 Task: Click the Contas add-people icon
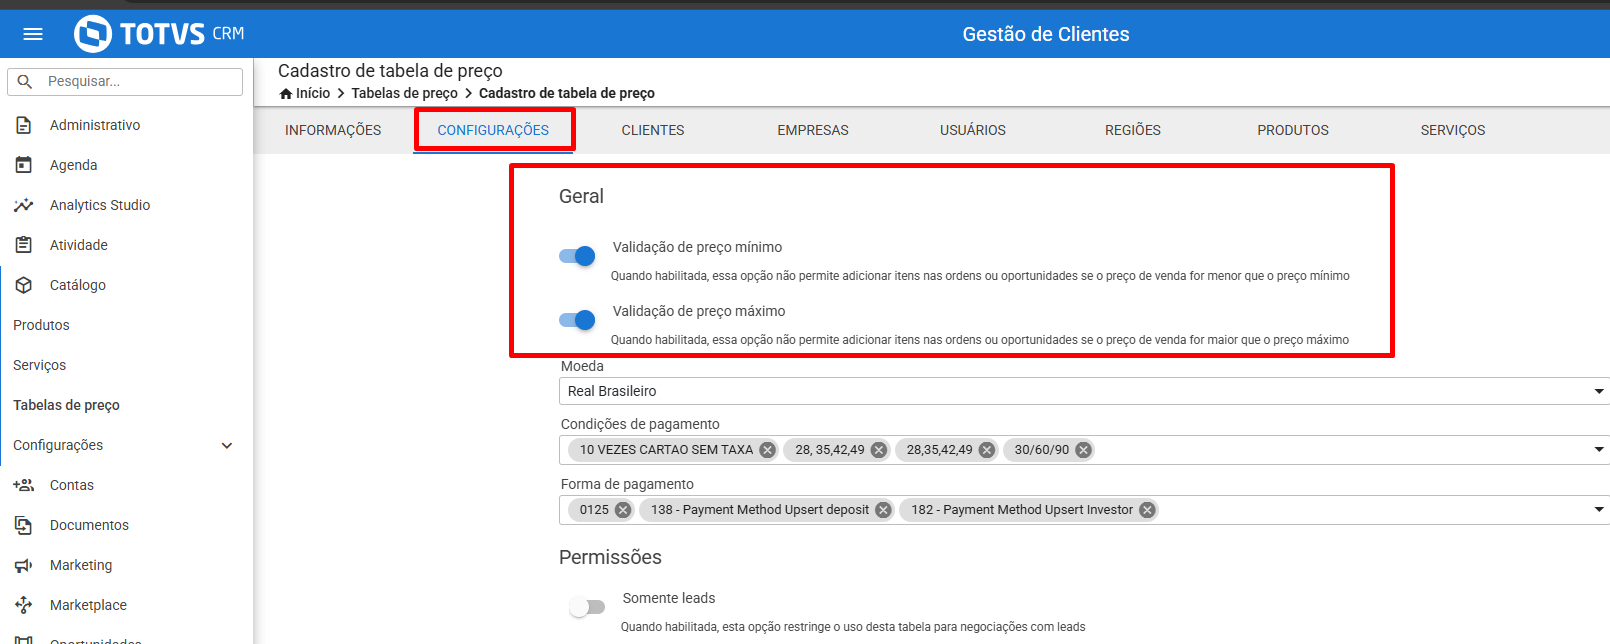pos(24,485)
